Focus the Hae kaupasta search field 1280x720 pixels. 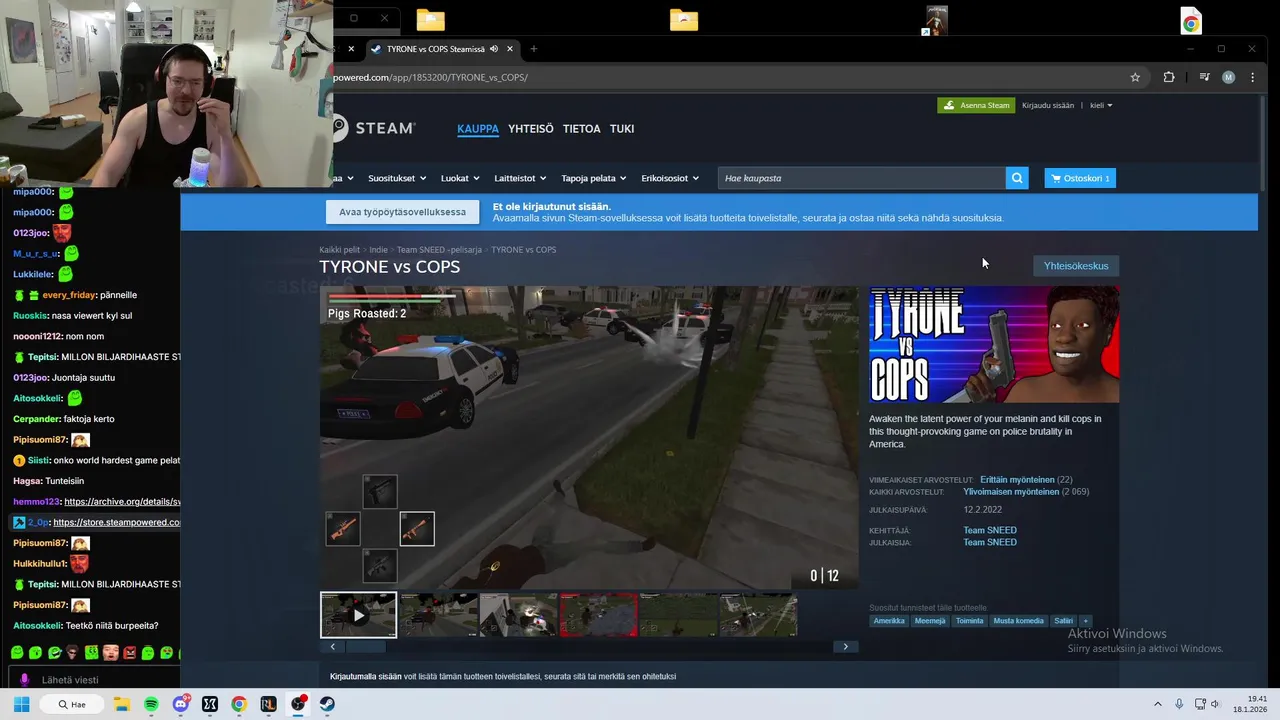click(862, 178)
